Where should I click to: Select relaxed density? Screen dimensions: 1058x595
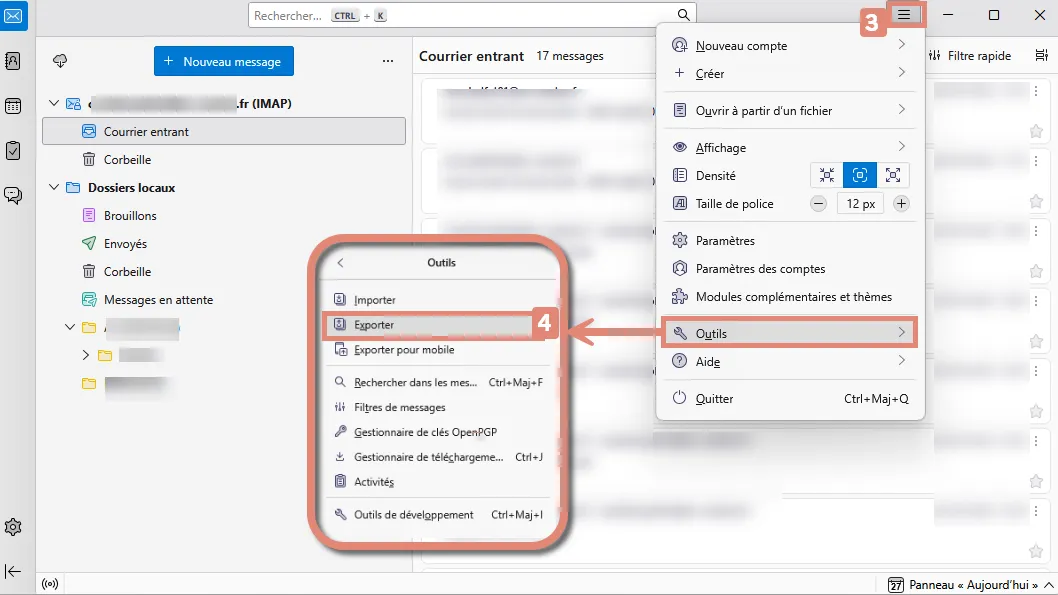[x=893, y=175]
